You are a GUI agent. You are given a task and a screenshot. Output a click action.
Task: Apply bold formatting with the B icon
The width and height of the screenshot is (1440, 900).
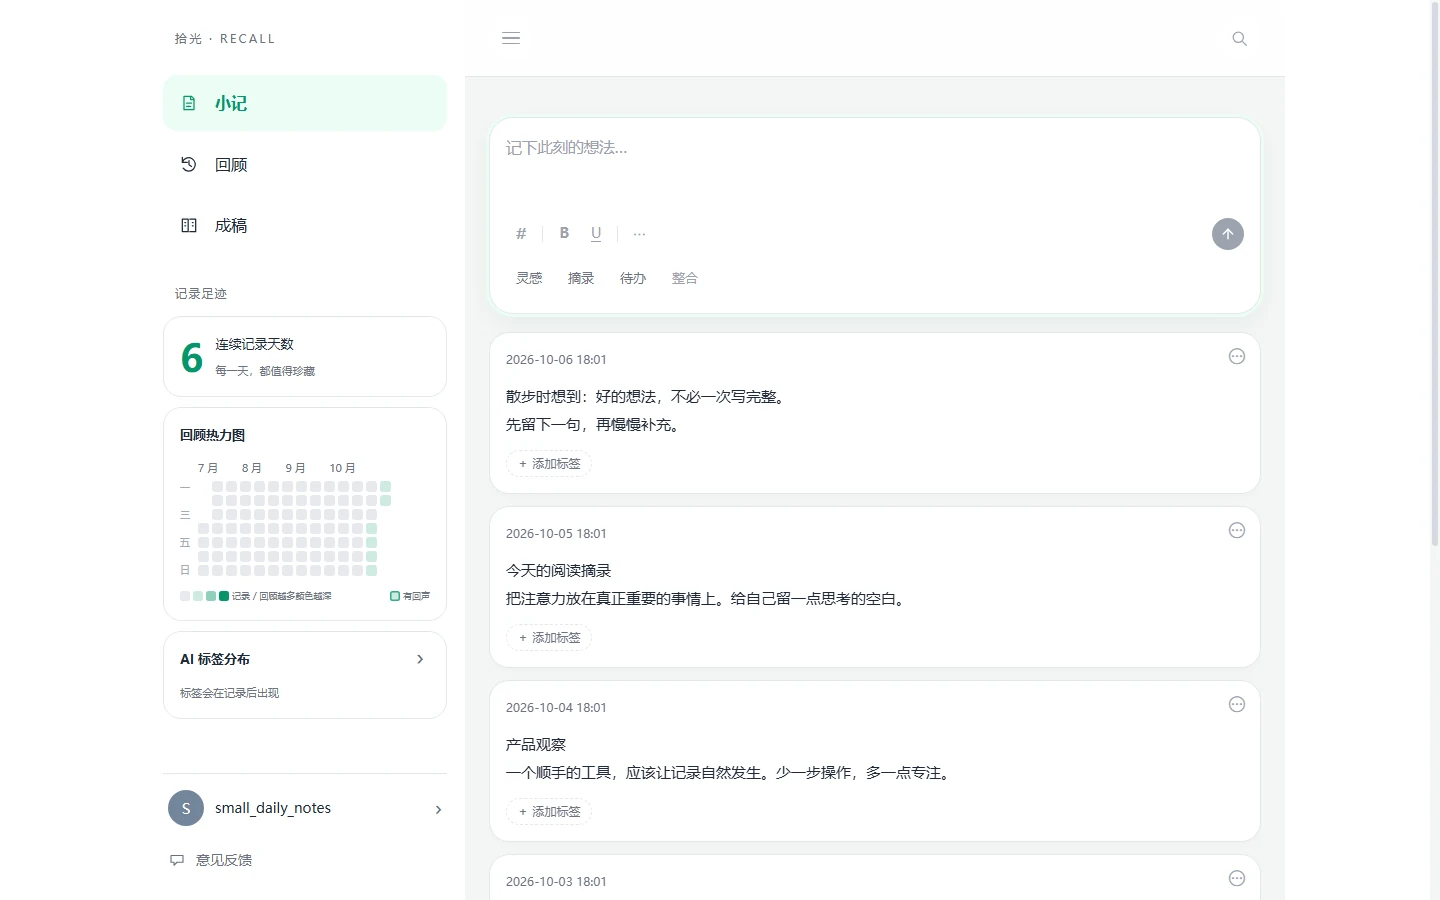coord(564,233)
